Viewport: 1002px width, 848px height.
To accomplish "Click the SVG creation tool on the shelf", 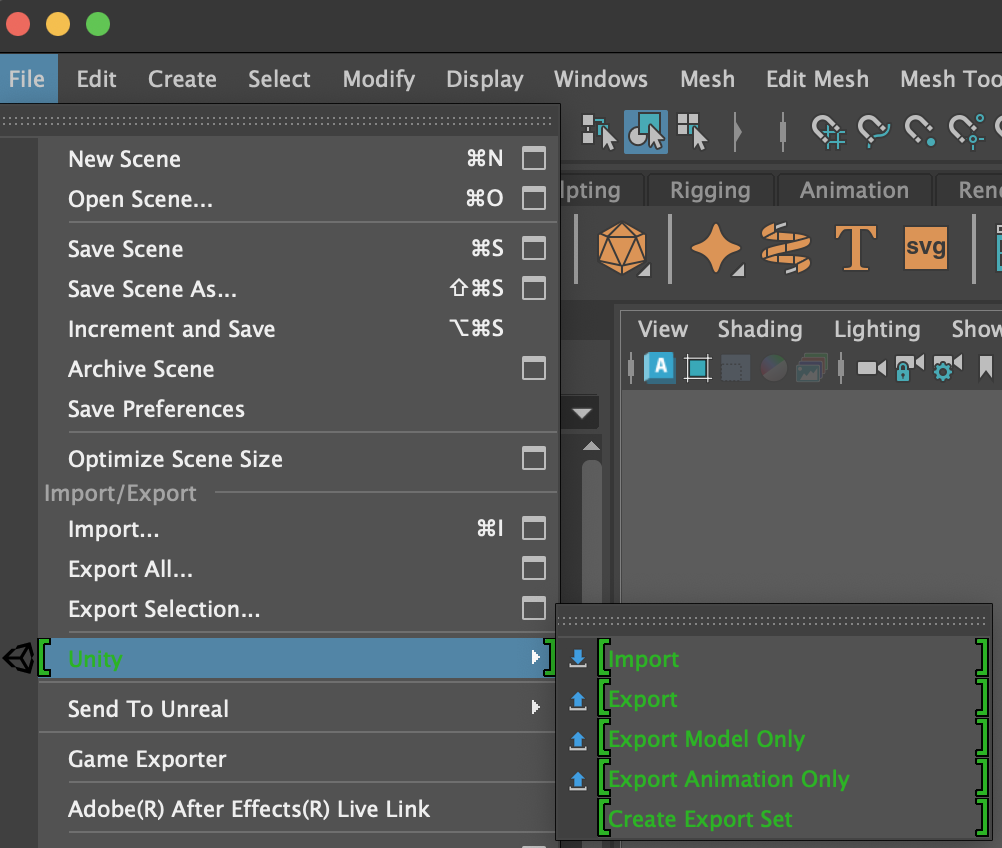I will coord(925,248).
